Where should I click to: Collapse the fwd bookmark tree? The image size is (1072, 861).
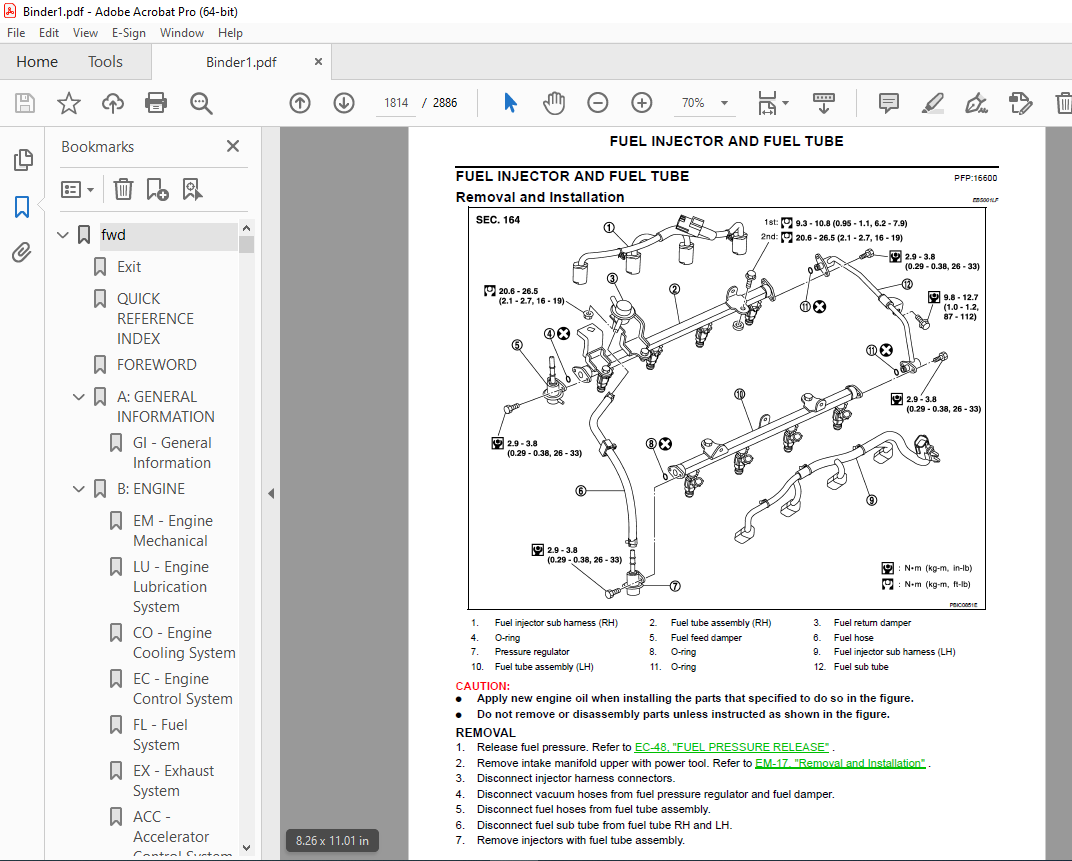click(x=63, y=235)
